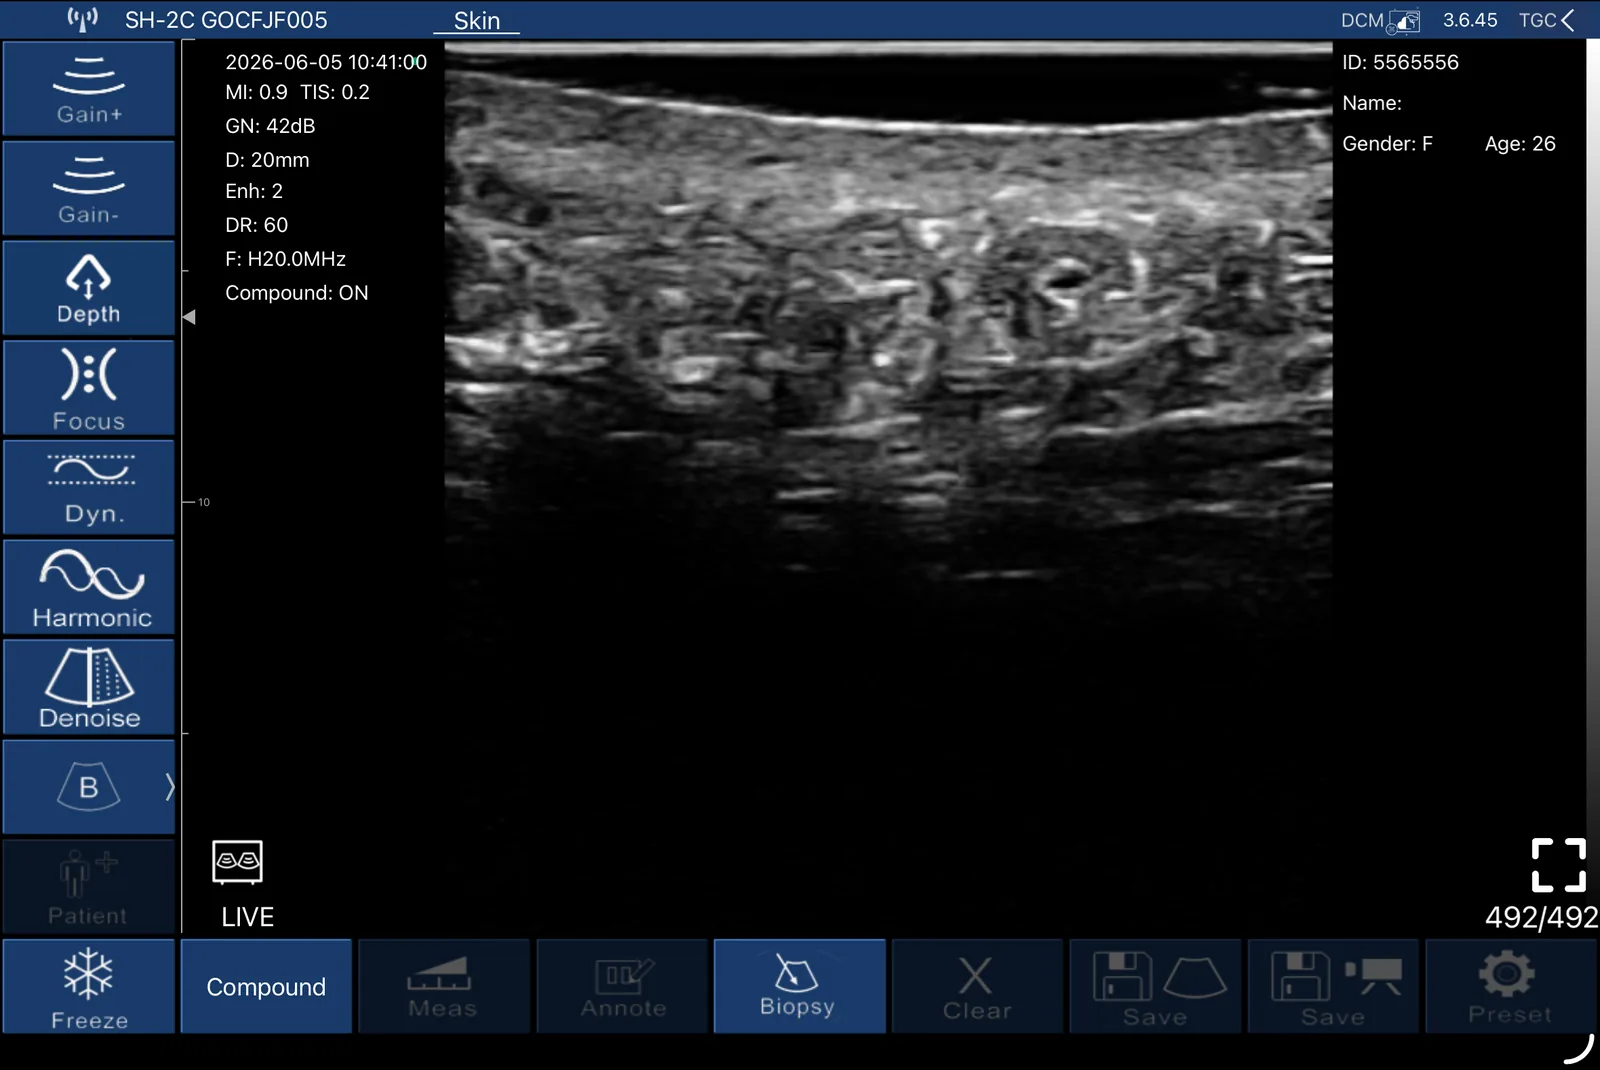This screenshot has height=1070, width=1600.
Task: Open the Dyn. dynamic range control
Action: coord(89,488)
